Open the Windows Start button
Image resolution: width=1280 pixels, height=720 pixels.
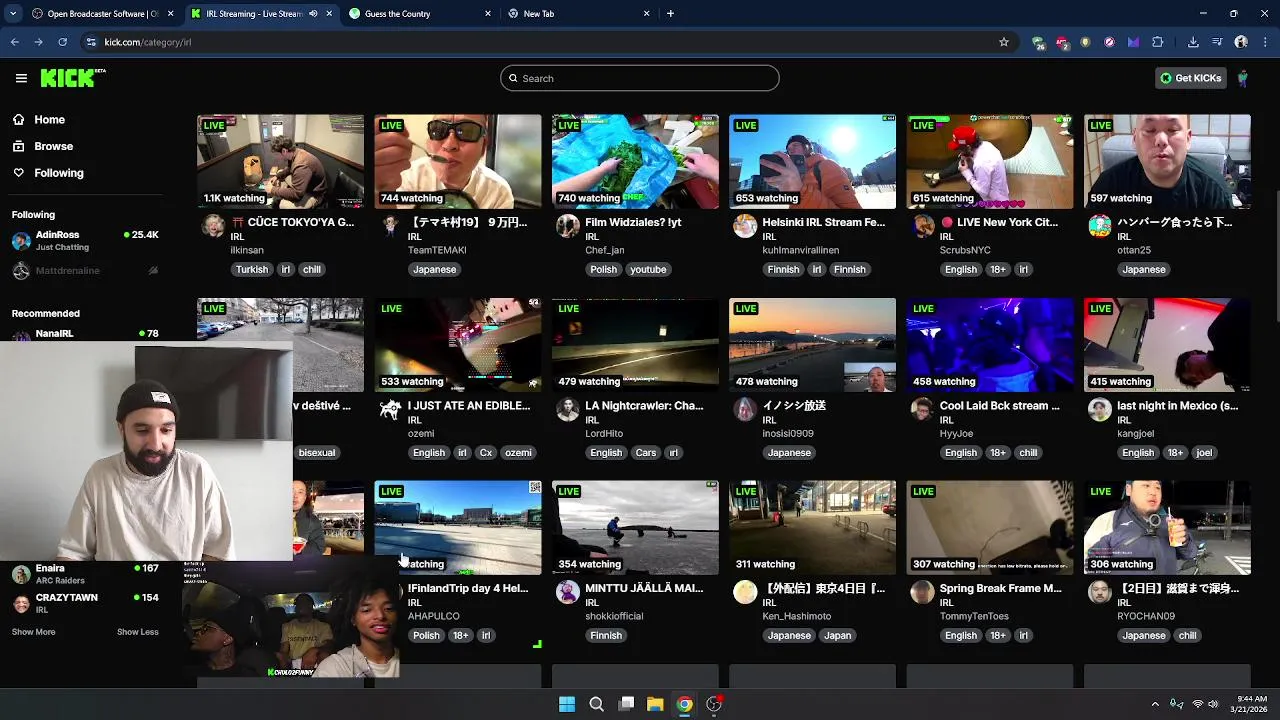click(567, 704)
